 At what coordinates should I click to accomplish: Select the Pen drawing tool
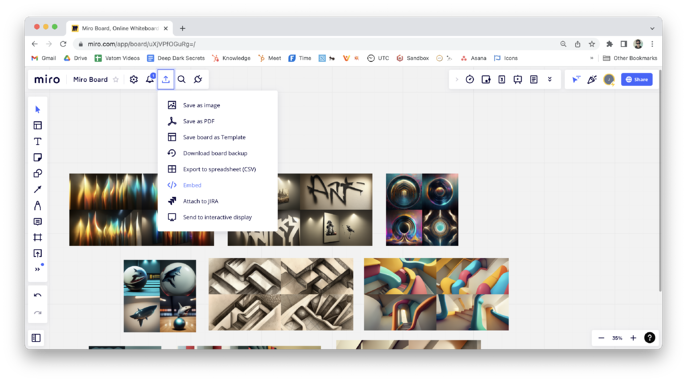point(38,205)
